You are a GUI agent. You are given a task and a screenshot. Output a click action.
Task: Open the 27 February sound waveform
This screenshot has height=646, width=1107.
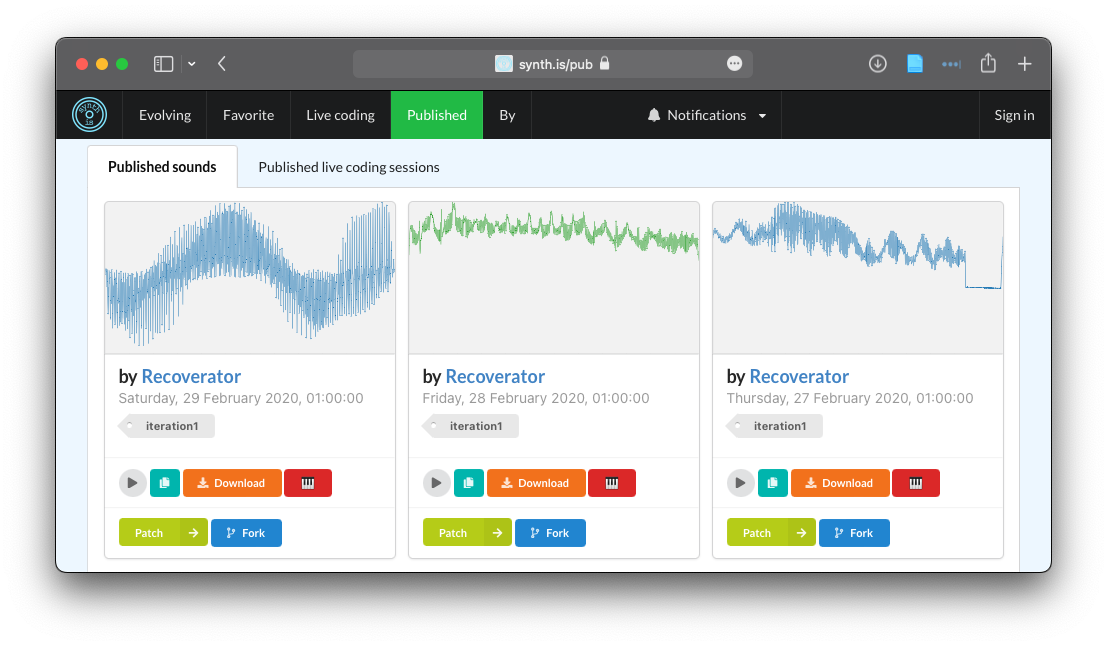(858, 277)
